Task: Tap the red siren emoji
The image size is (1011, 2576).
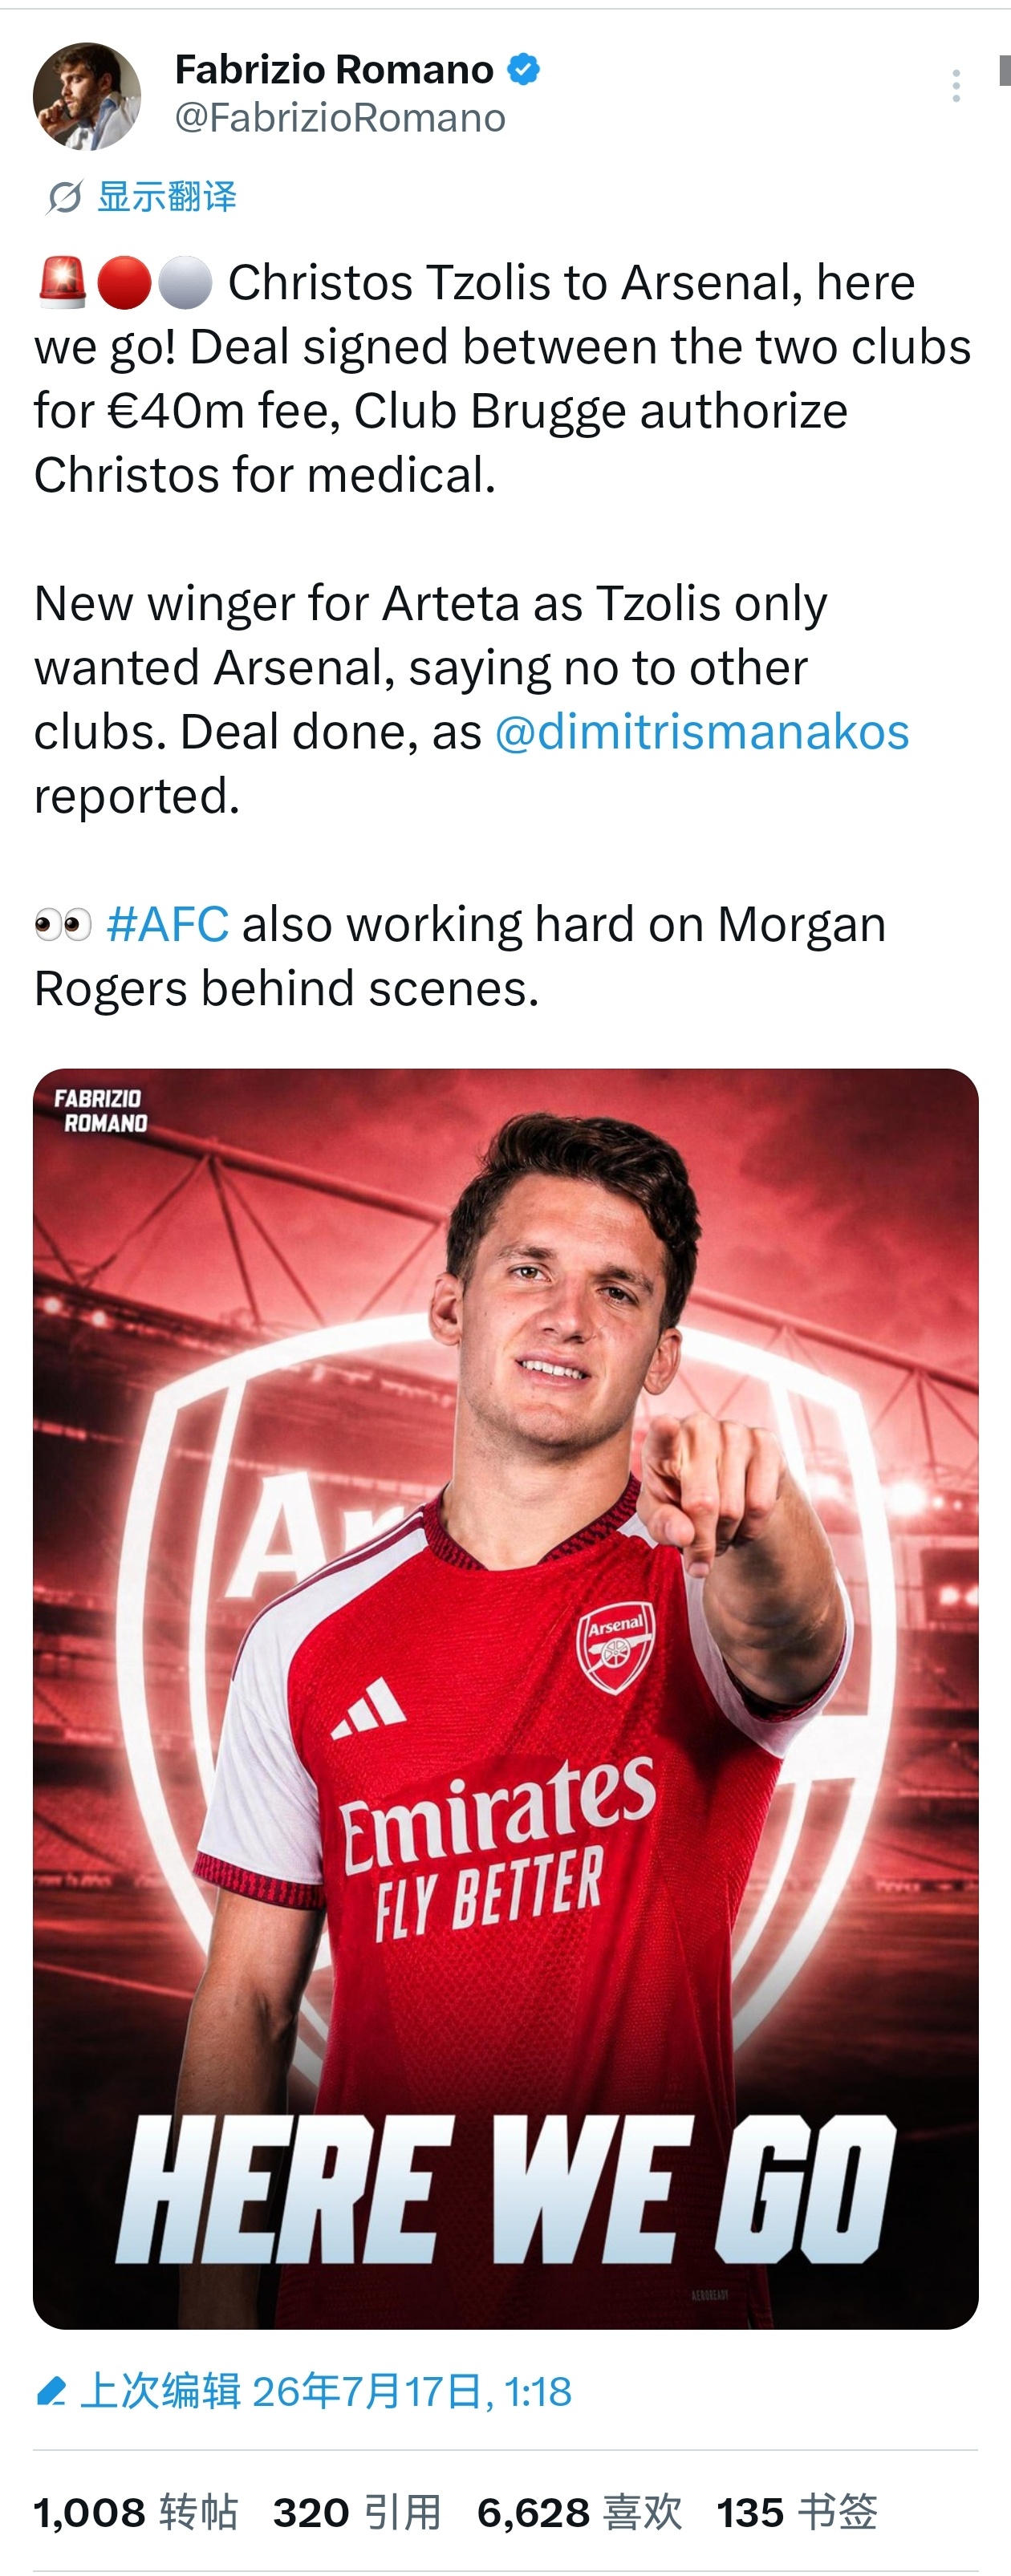Action: [62, 282]
